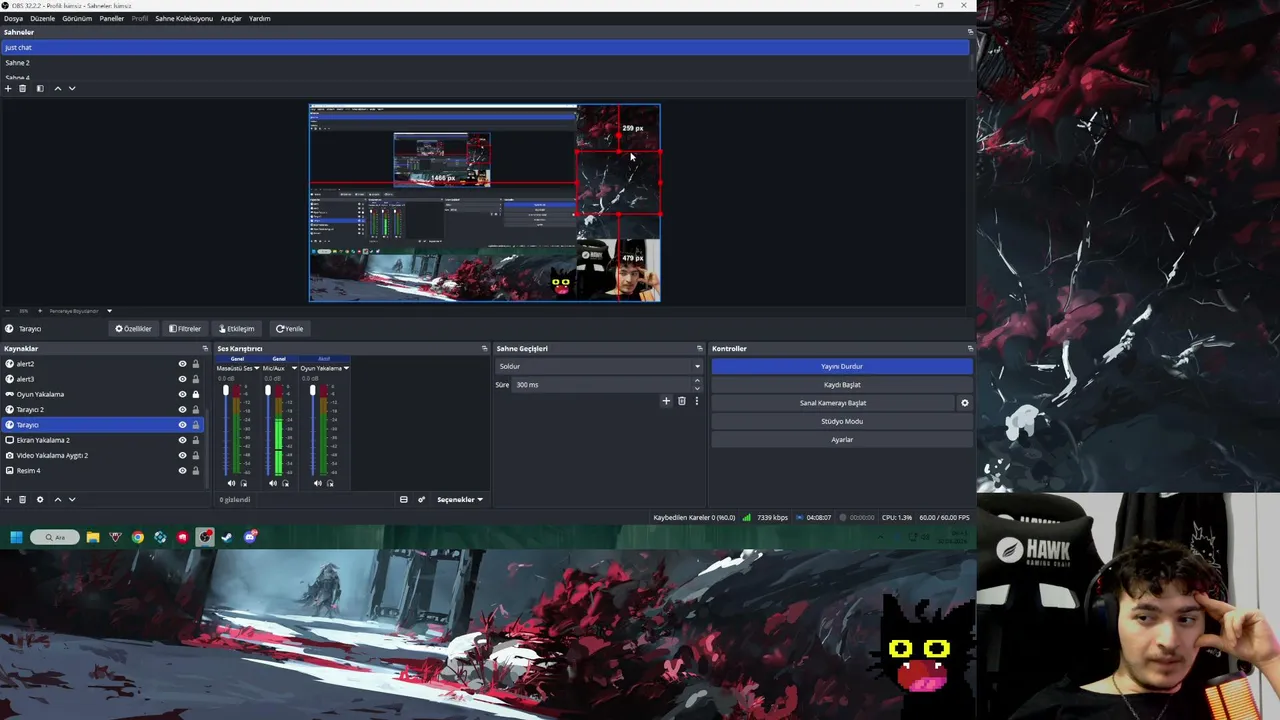Open Filtreler for the selected source
Viewport: 1280px width, 720px height.
[x=185, y=329]
